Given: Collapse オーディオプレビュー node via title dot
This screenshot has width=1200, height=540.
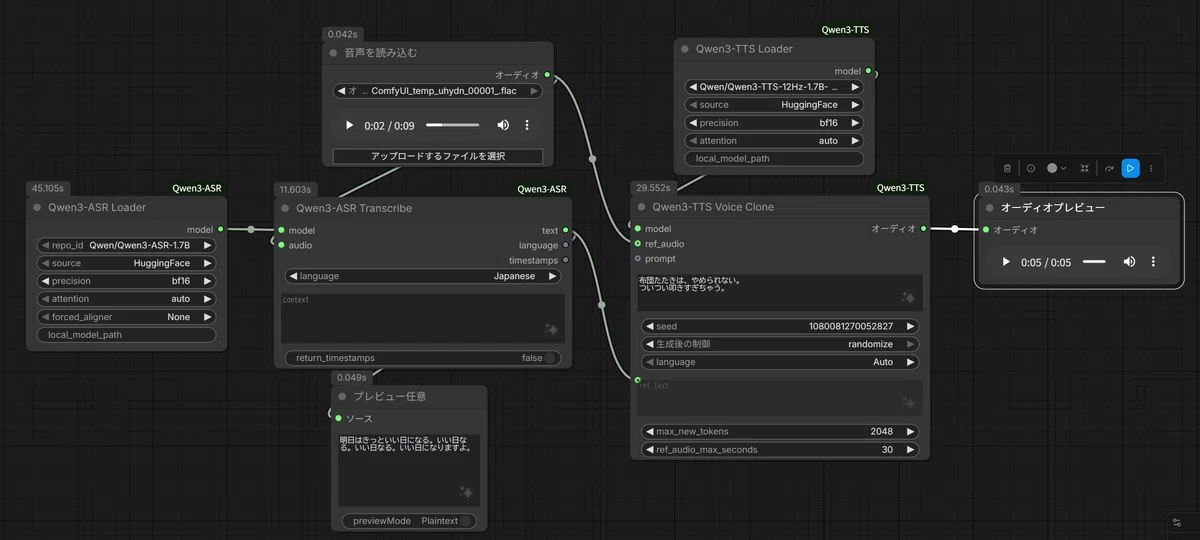Looking at the screenshot, I should 990,208.
